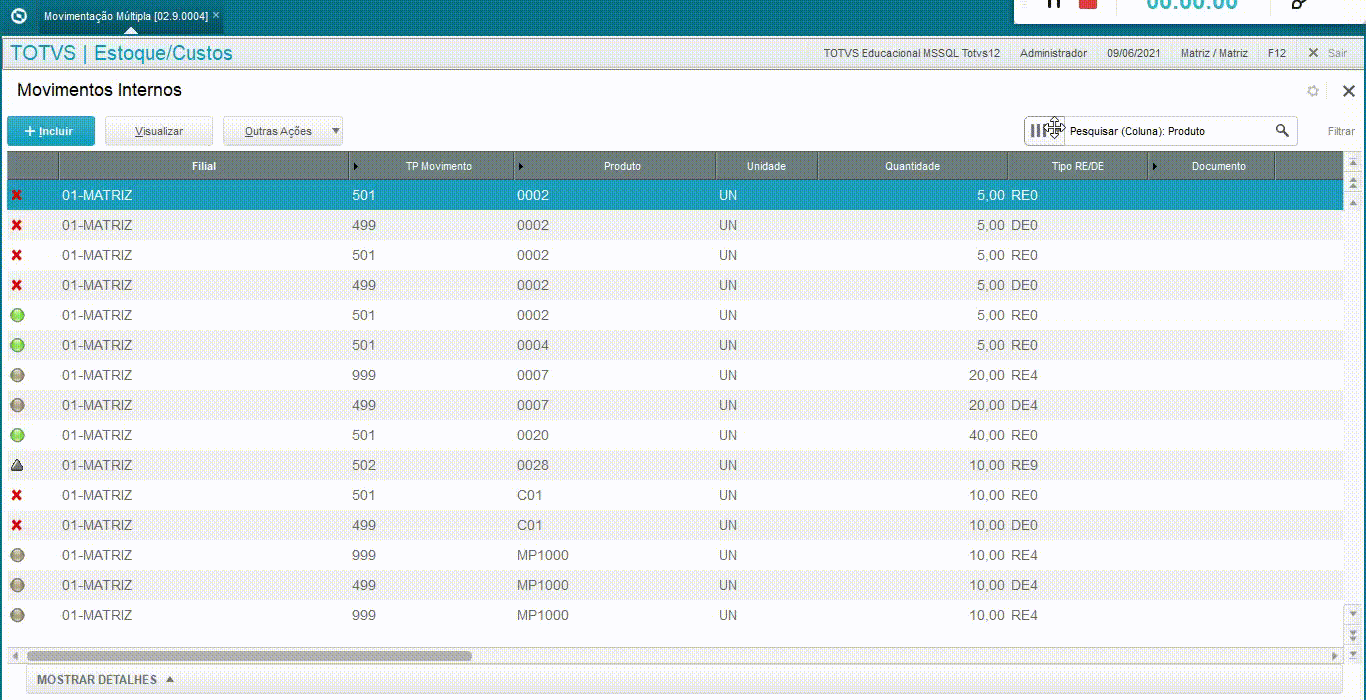
Task: Click the Visualizar button
Action: tap(159, 131)
